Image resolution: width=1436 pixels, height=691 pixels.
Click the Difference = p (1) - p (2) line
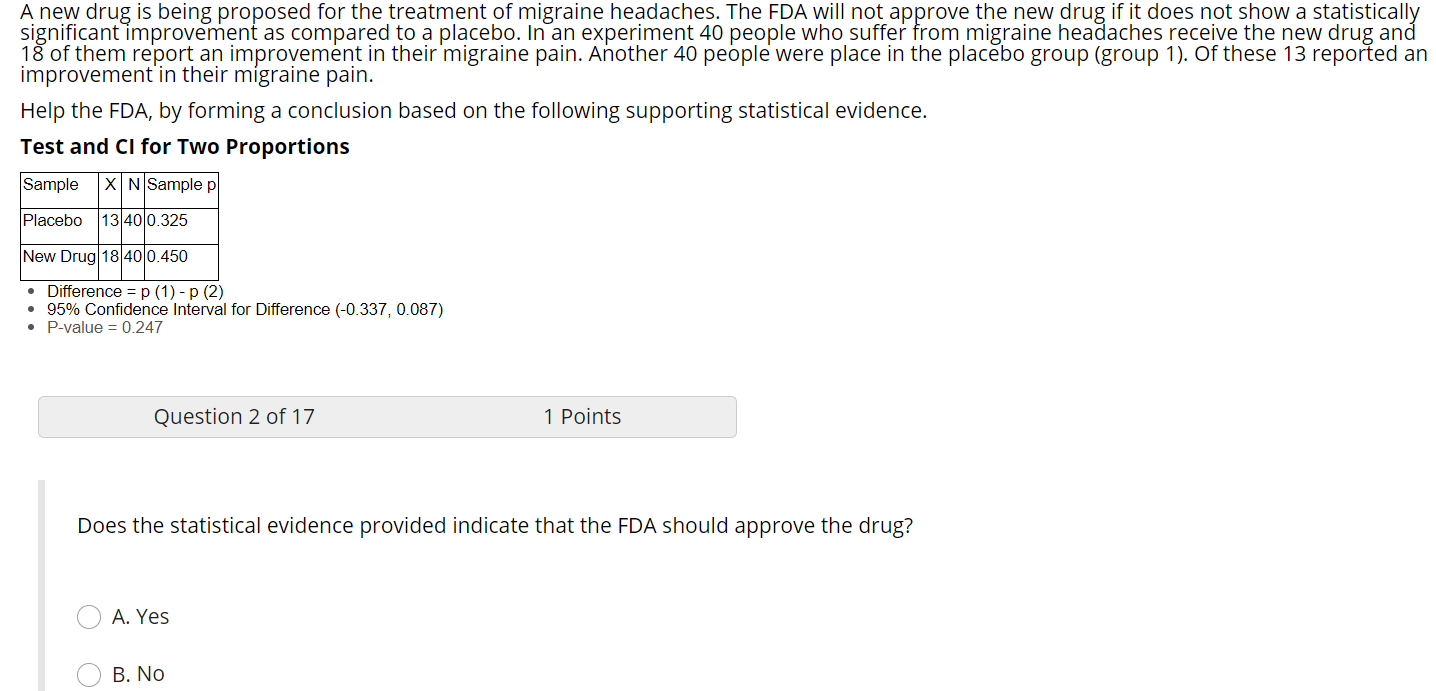click(x=135, y=292)
